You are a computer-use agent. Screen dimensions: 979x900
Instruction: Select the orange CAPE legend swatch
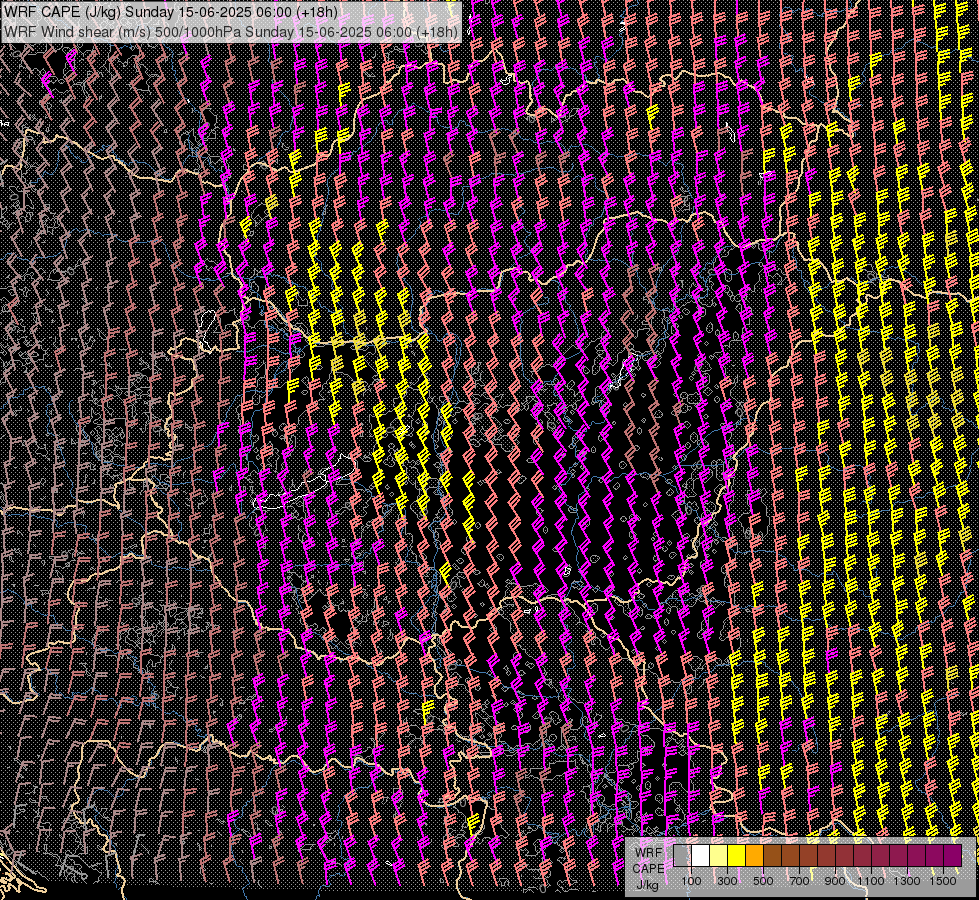[x=754, y=855]
